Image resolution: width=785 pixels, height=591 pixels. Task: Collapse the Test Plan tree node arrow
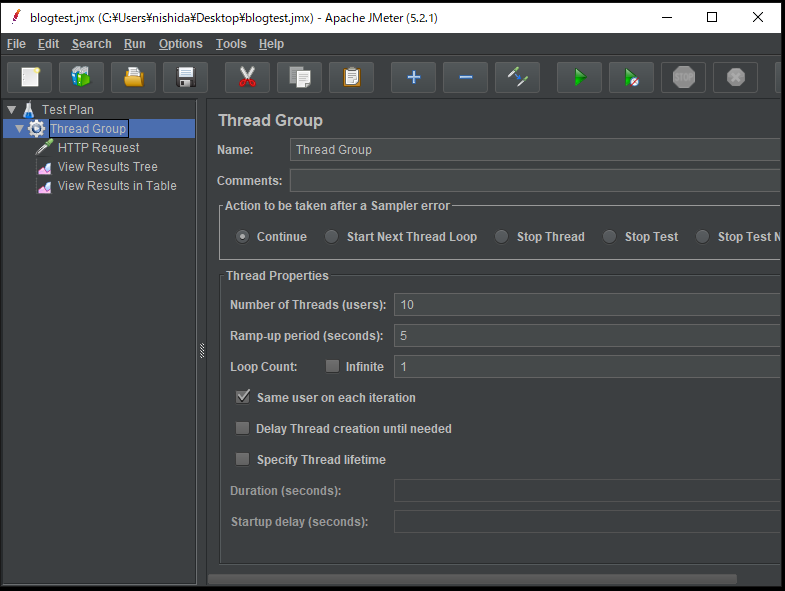point(12,109)
